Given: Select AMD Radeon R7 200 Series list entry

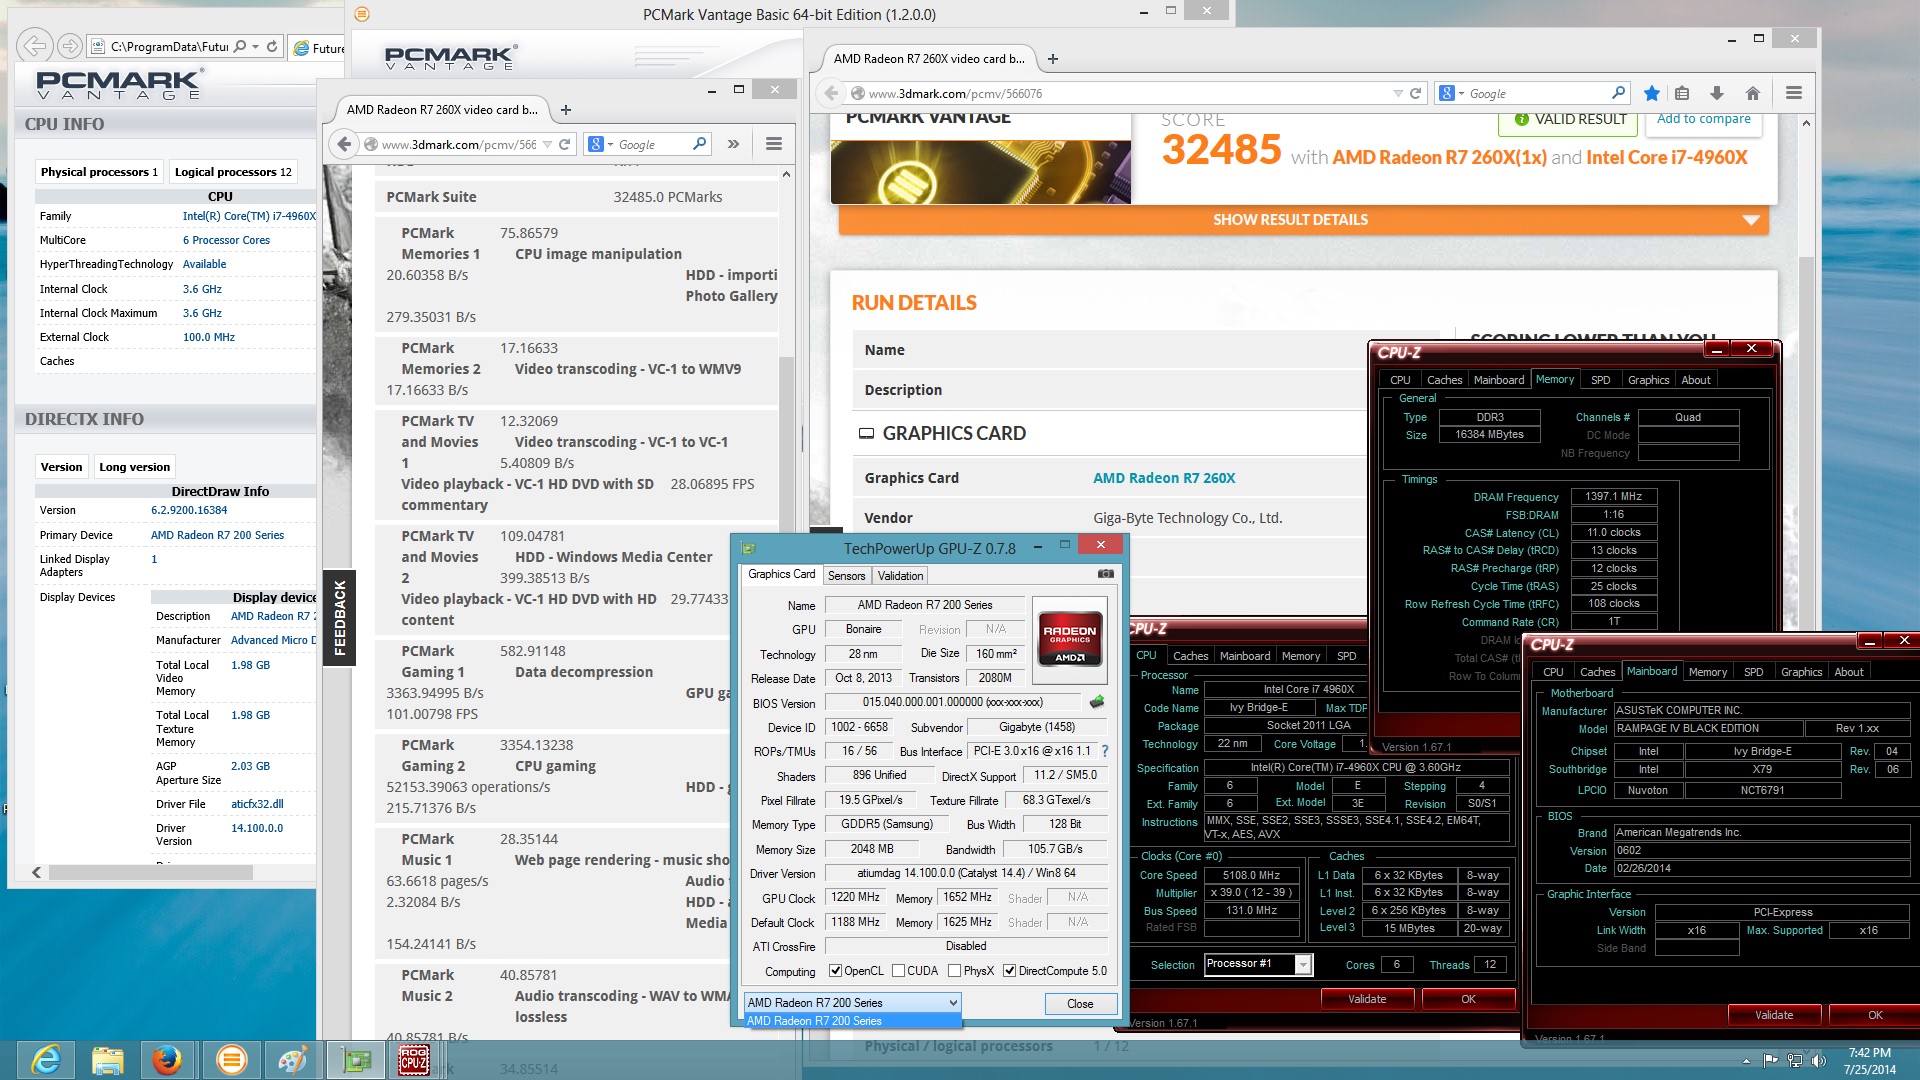Looking at the screenshot, I should pos(853,1021).
